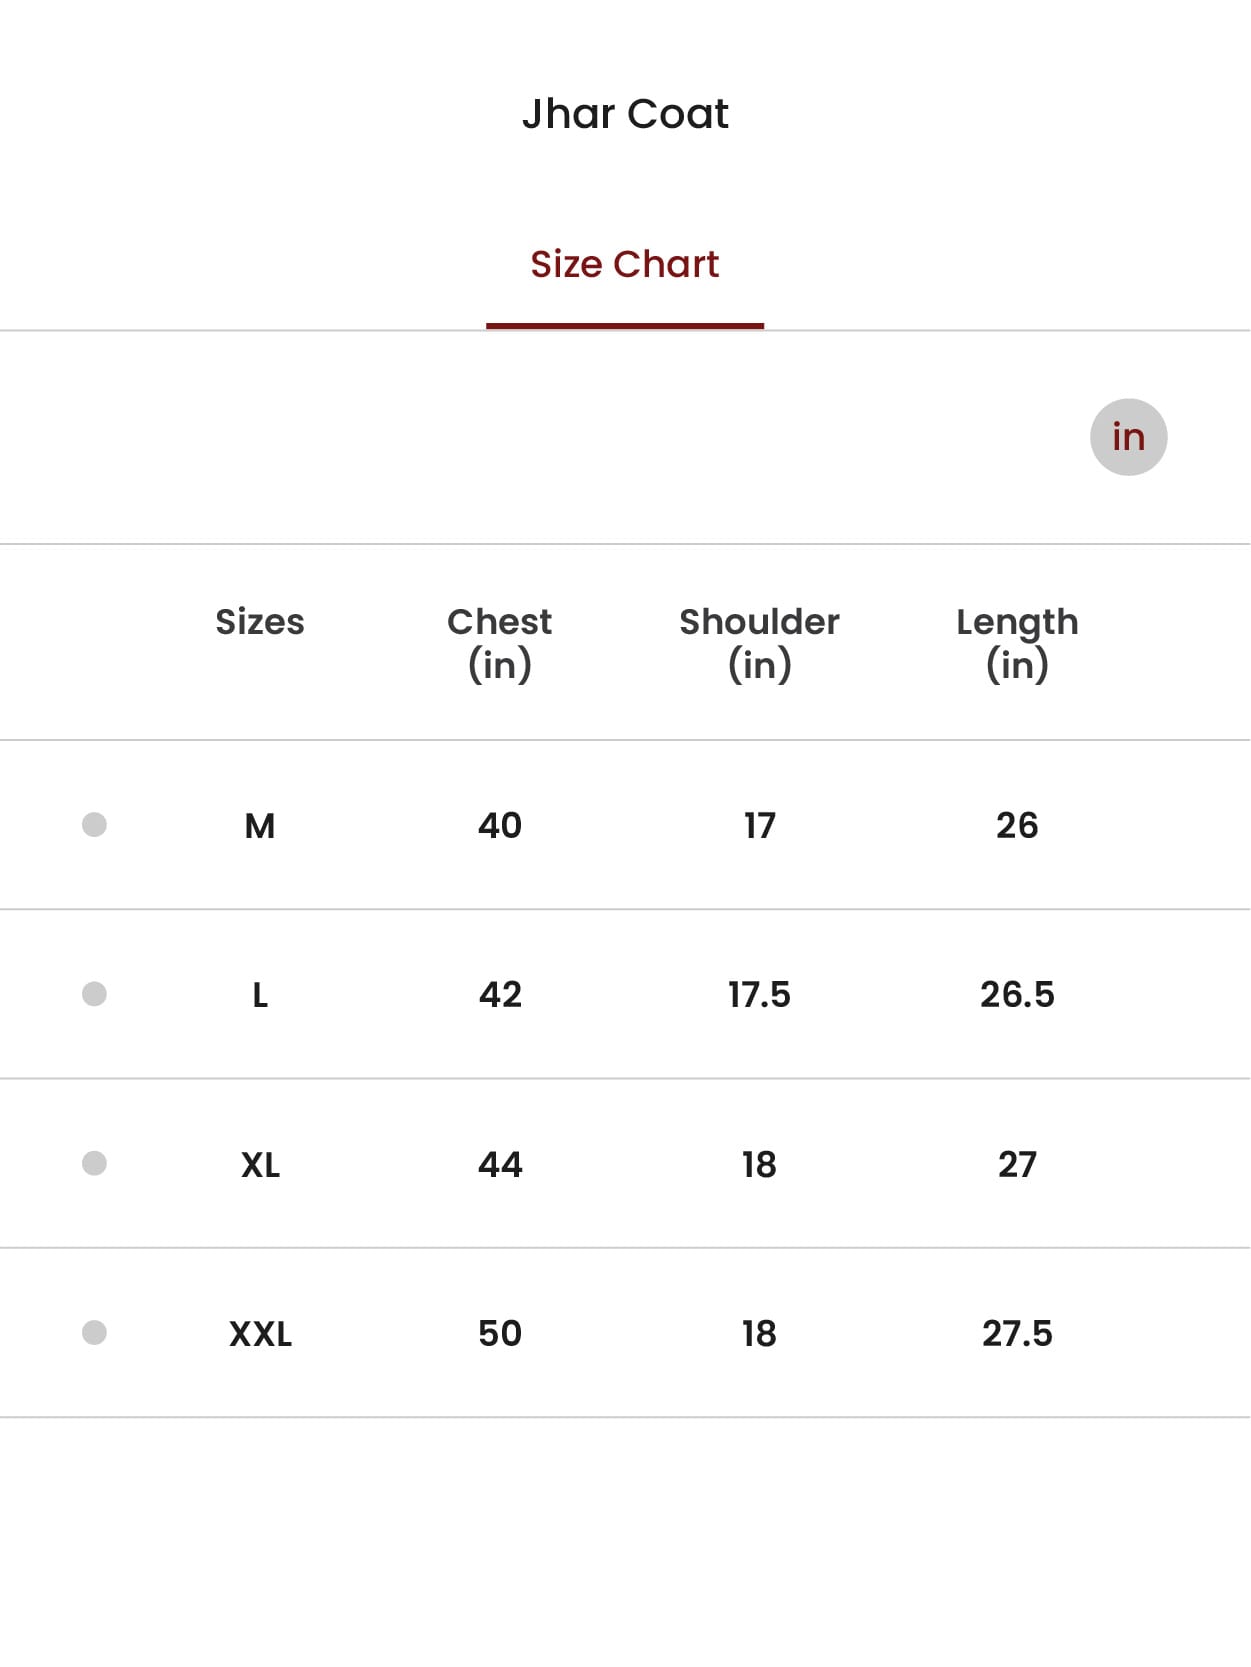Select the L size radio button
The image size is (1251, 1667).
[x=94, y=994]
